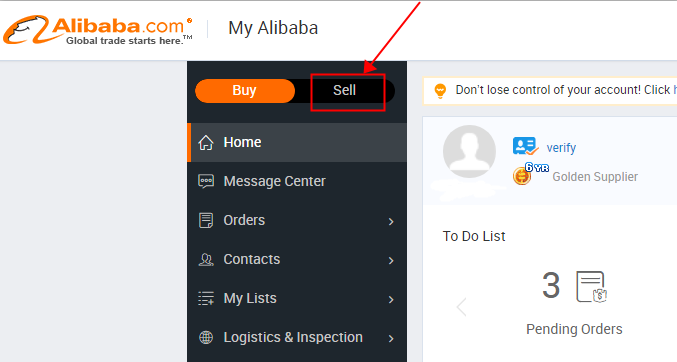This screenshot has width=677, height=362.
Task: Click the My Lists icon
Action: (206, 298)
